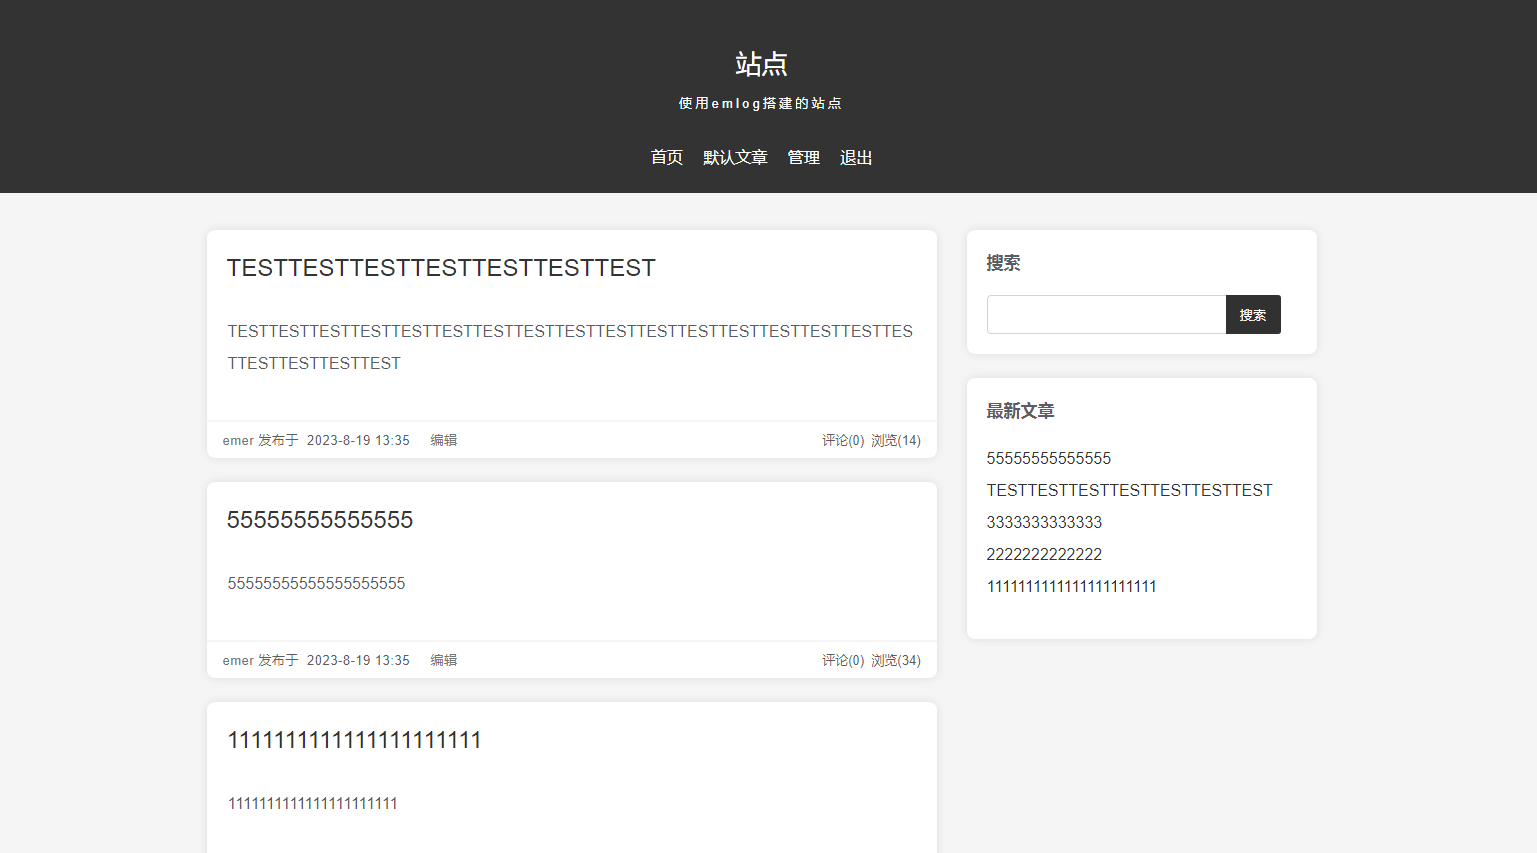Click the 搜索 widget heading

(x=1003, y=263)
